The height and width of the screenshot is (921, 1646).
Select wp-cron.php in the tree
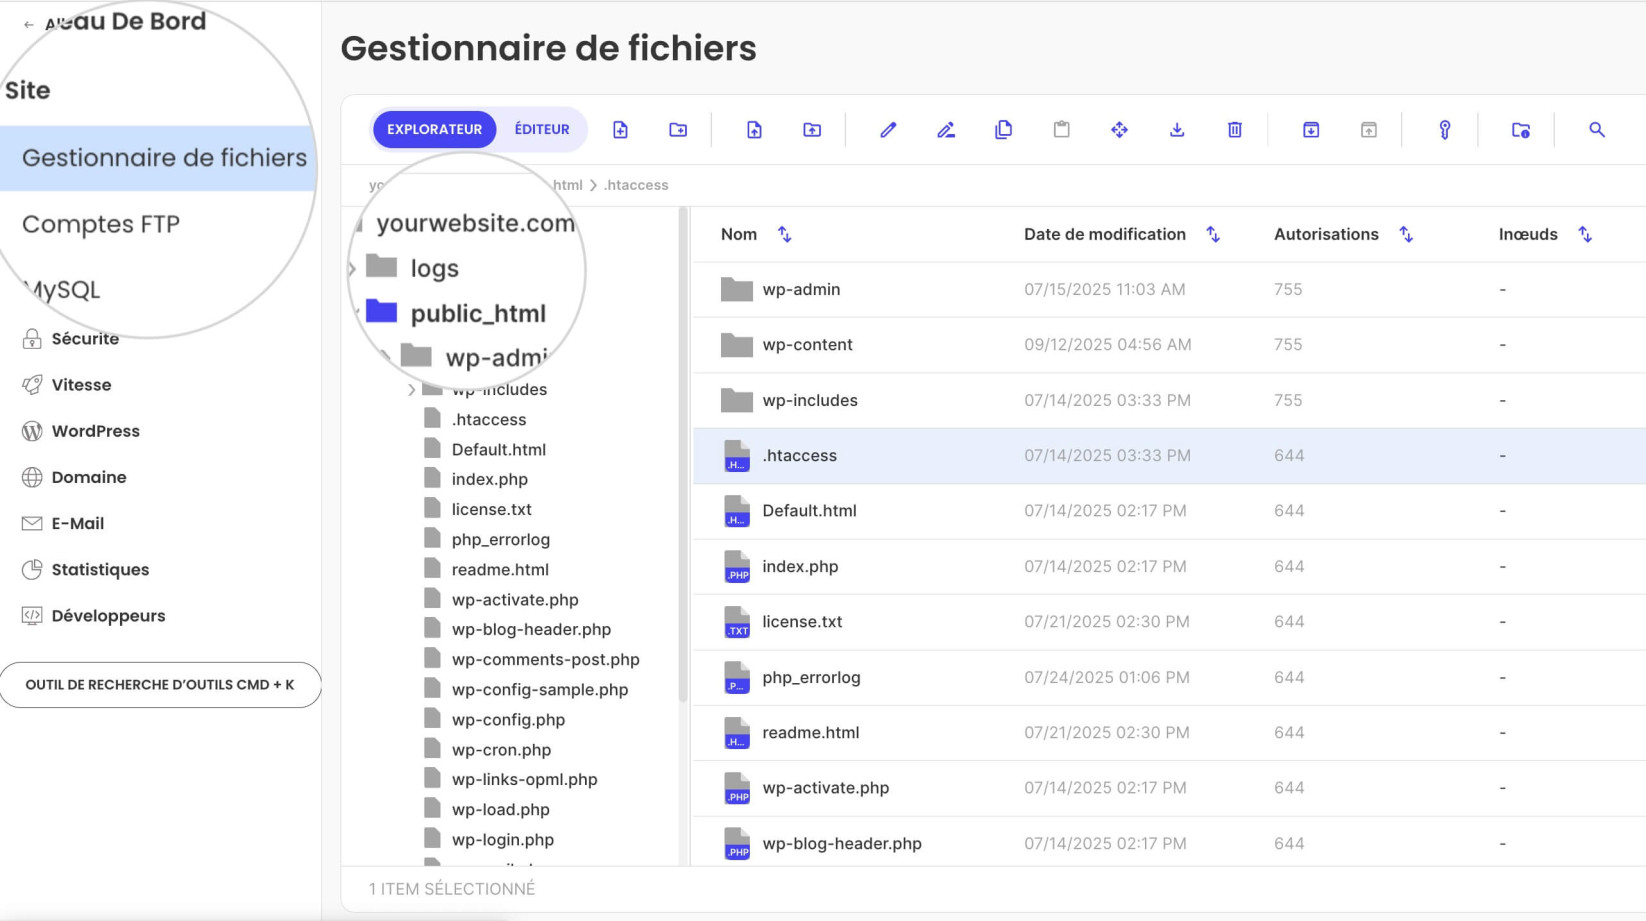click(x=501, y=750)
